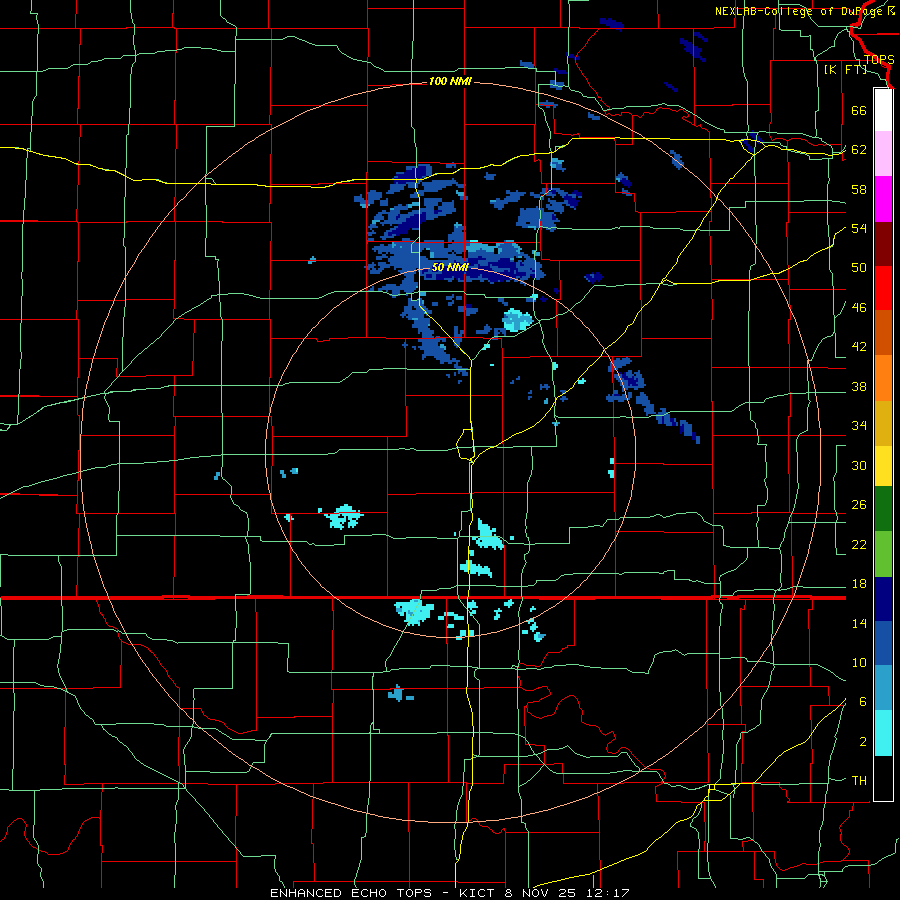The image size is (900, 900).
Task: Click the 100 NMI range ring label
Action: pyautogui.click(x=450, y=82)
